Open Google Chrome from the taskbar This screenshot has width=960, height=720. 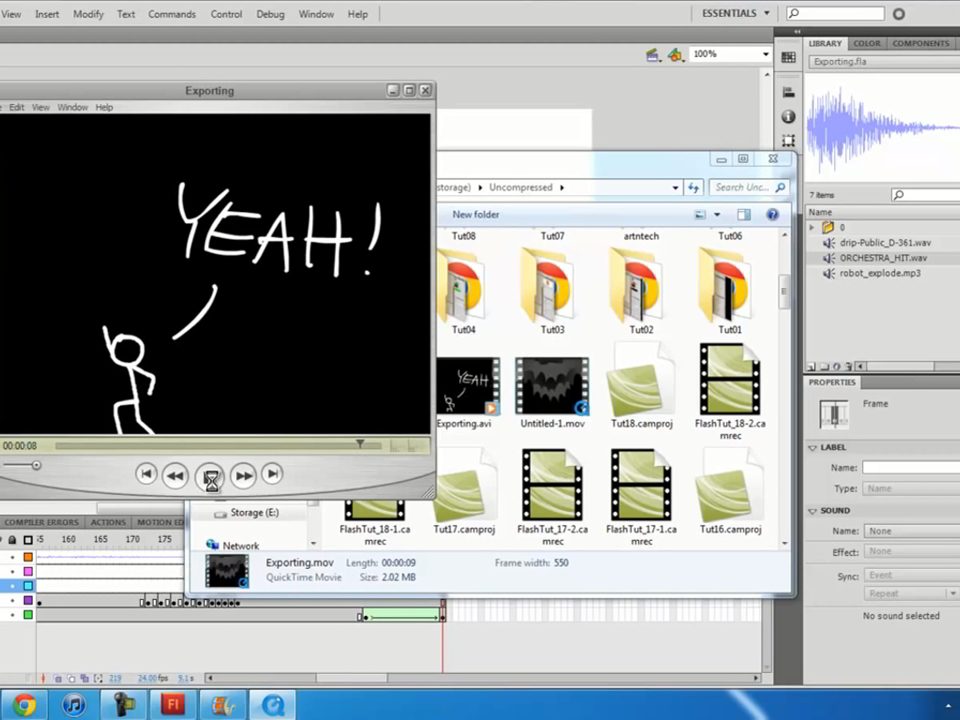(x=24, y=705)
